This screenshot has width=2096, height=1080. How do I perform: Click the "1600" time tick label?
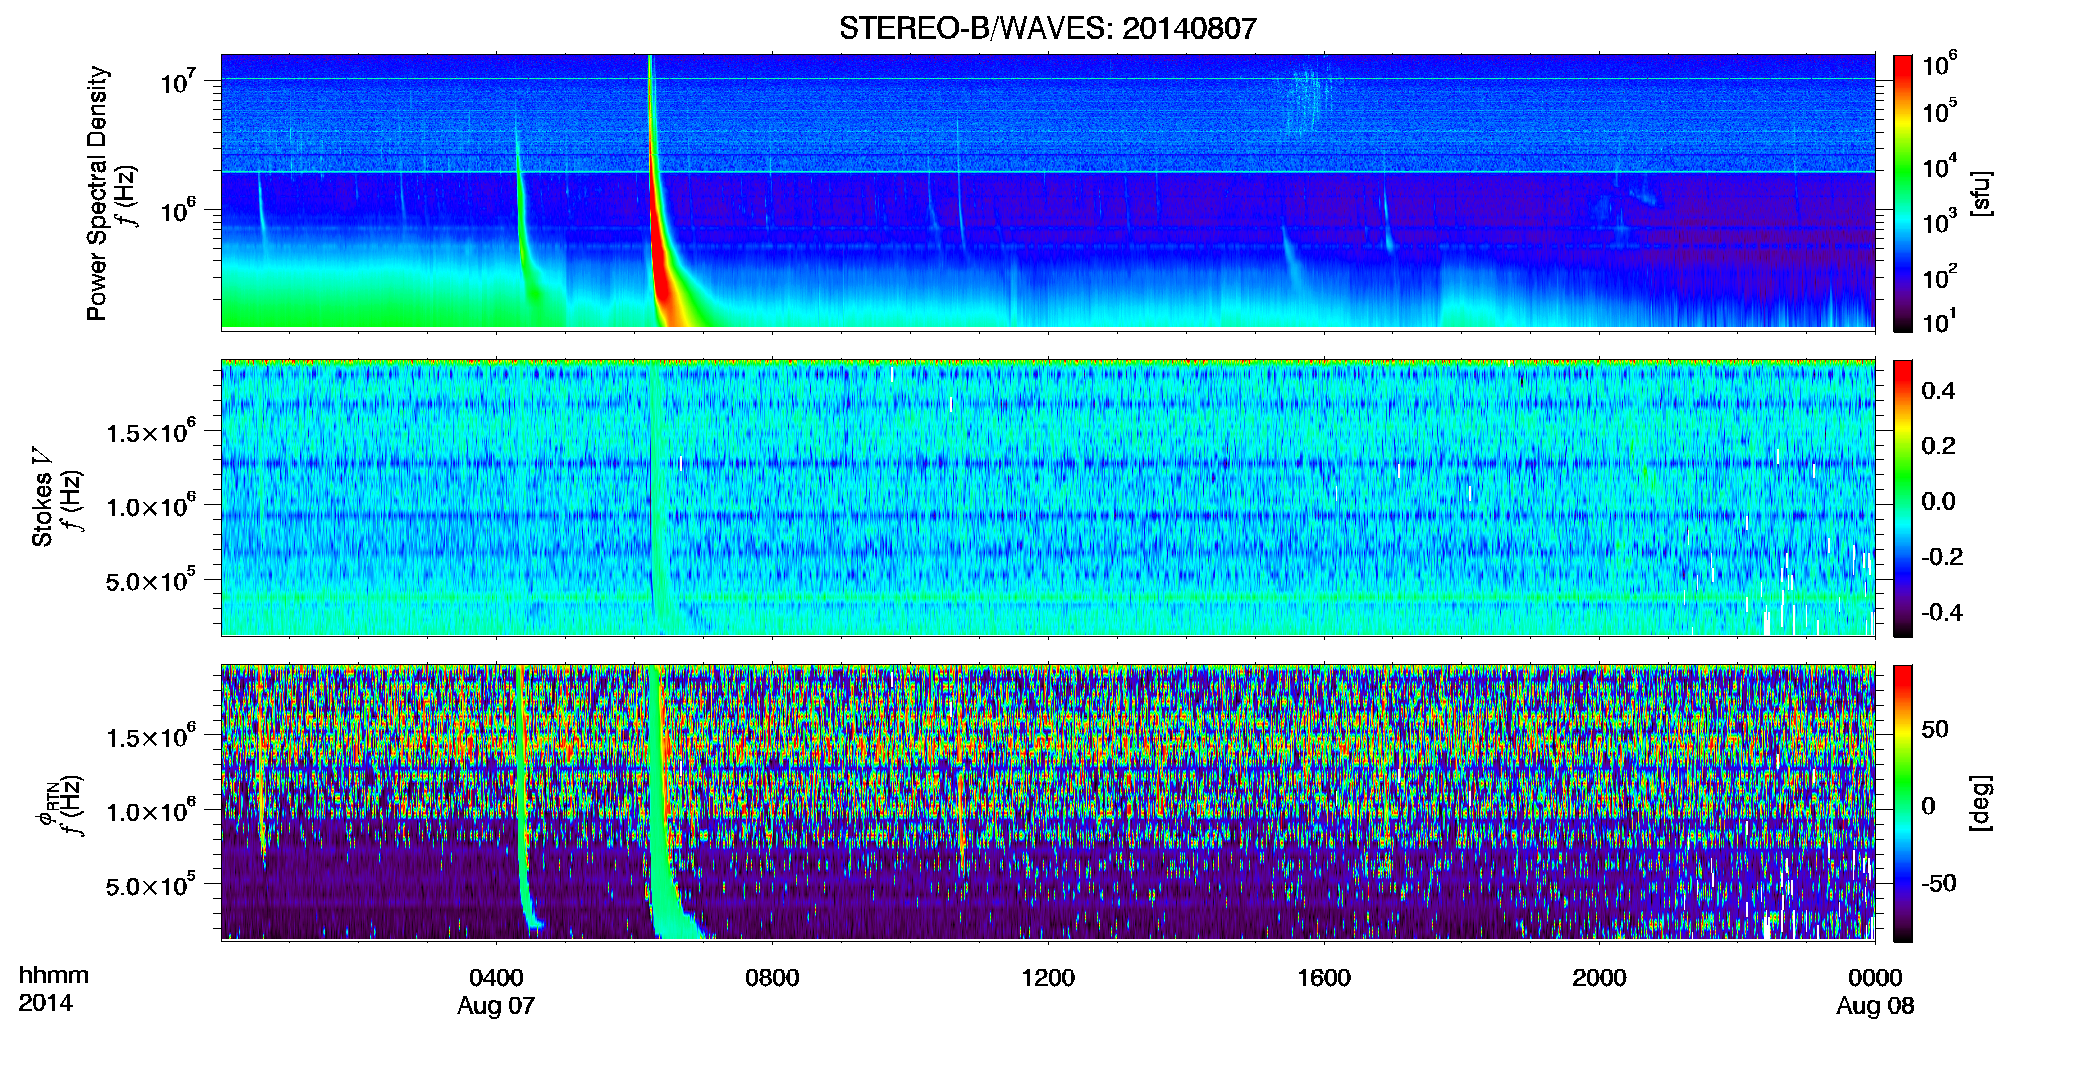coord(1324,977)
